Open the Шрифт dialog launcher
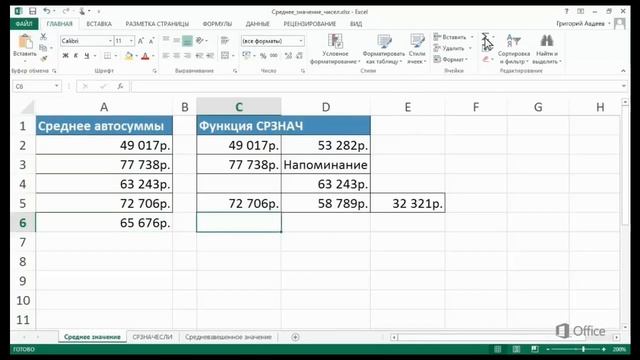The image size is (640, 360). (155, 71)
